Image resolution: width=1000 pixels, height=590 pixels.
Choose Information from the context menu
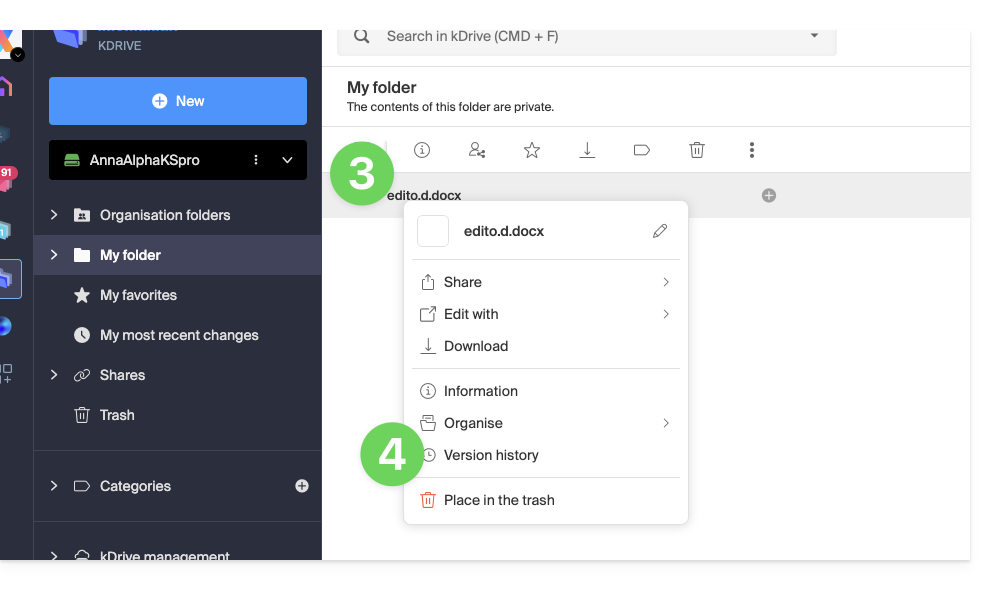[x=545, y=391]
